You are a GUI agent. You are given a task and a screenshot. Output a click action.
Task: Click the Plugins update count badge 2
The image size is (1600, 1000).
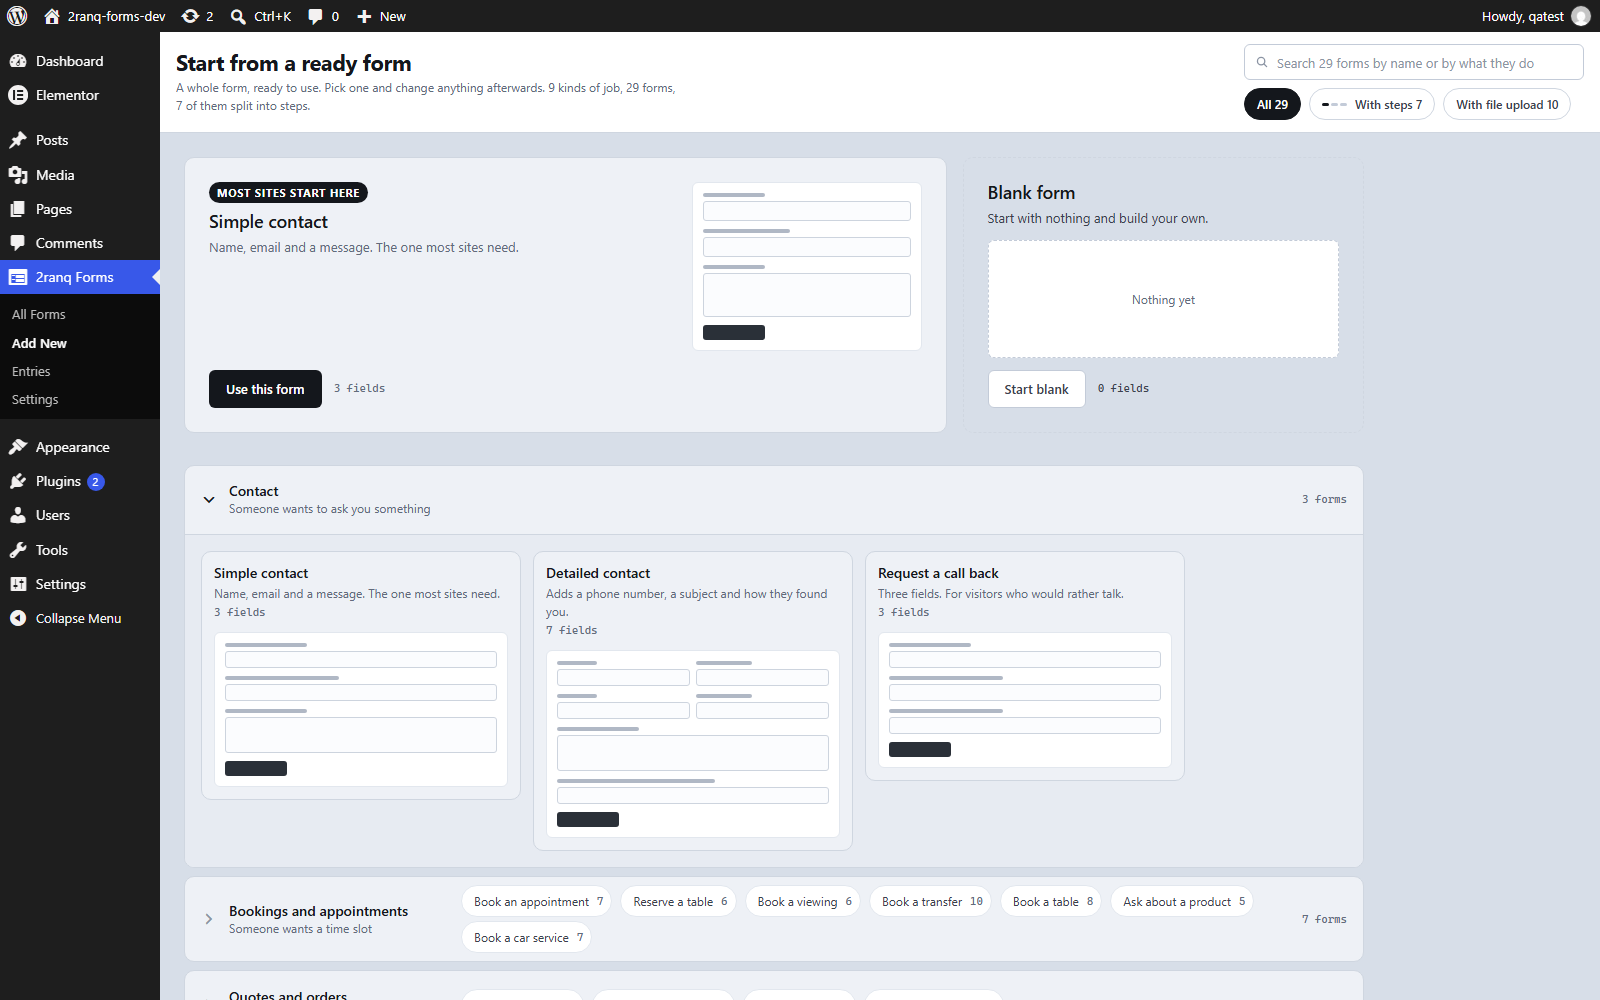coord(95,482)
